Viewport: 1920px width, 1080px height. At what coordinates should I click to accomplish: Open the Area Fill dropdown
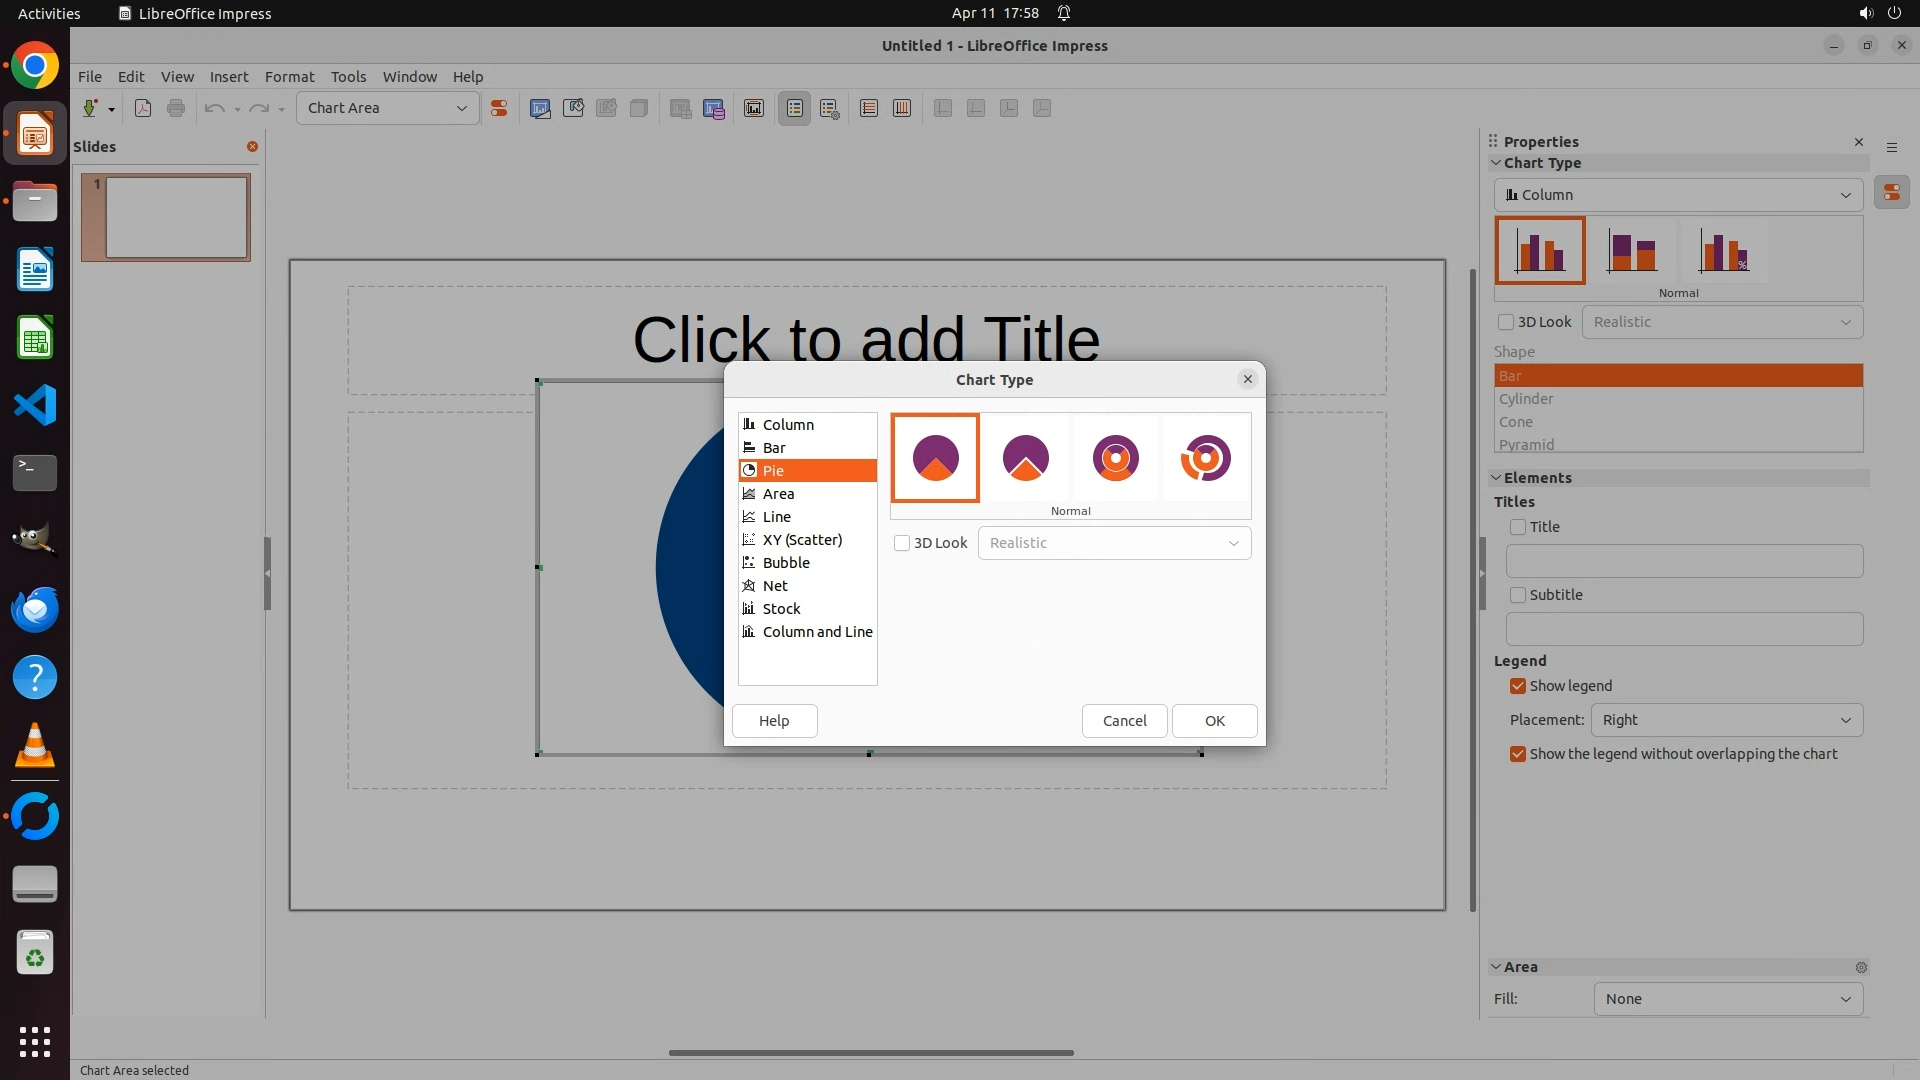click(x=1727, y=999)
